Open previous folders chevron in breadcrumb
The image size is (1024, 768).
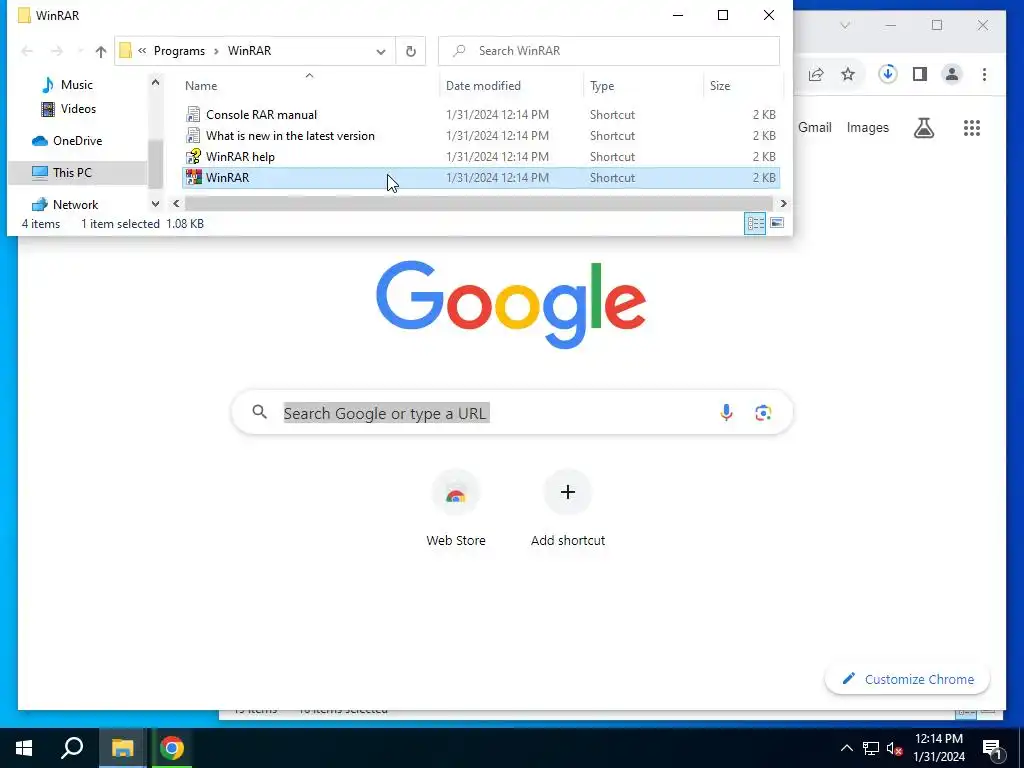pos(142,50)
